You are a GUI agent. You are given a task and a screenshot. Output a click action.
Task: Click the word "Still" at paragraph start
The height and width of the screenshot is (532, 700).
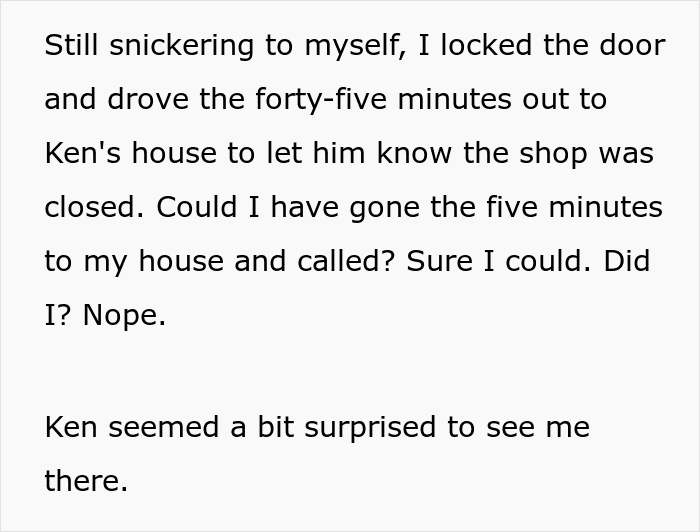[x=71, y=46]
